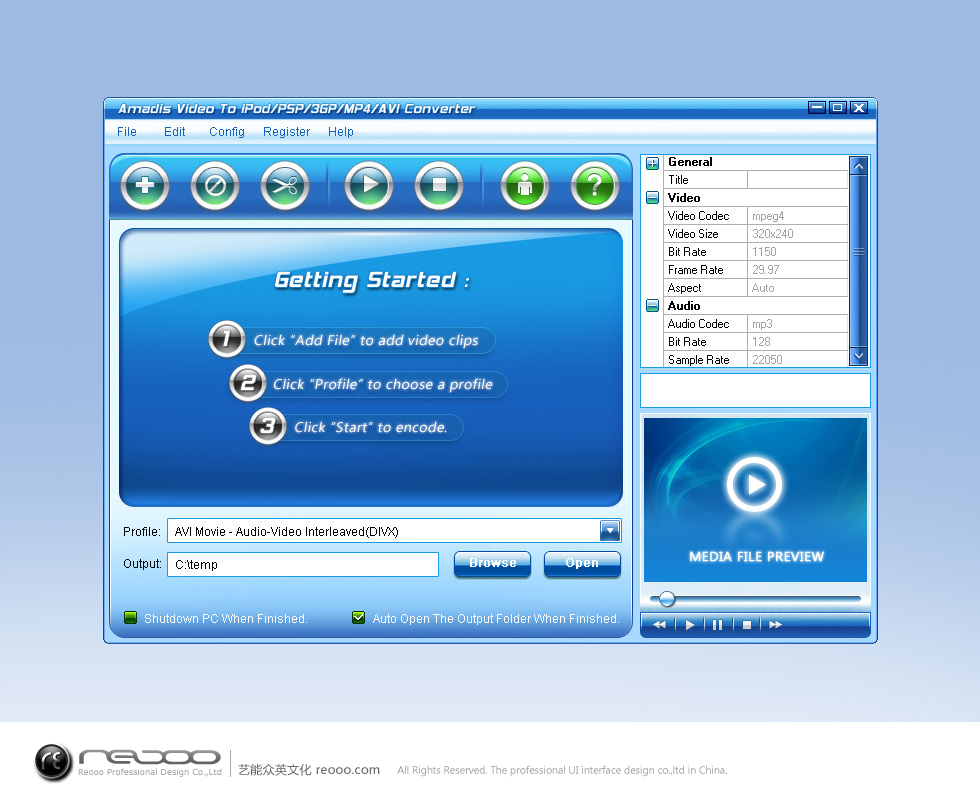Click the Remove circle-slash toolbar icon
This screenshot has height=800, width=980.
[215, 186]
